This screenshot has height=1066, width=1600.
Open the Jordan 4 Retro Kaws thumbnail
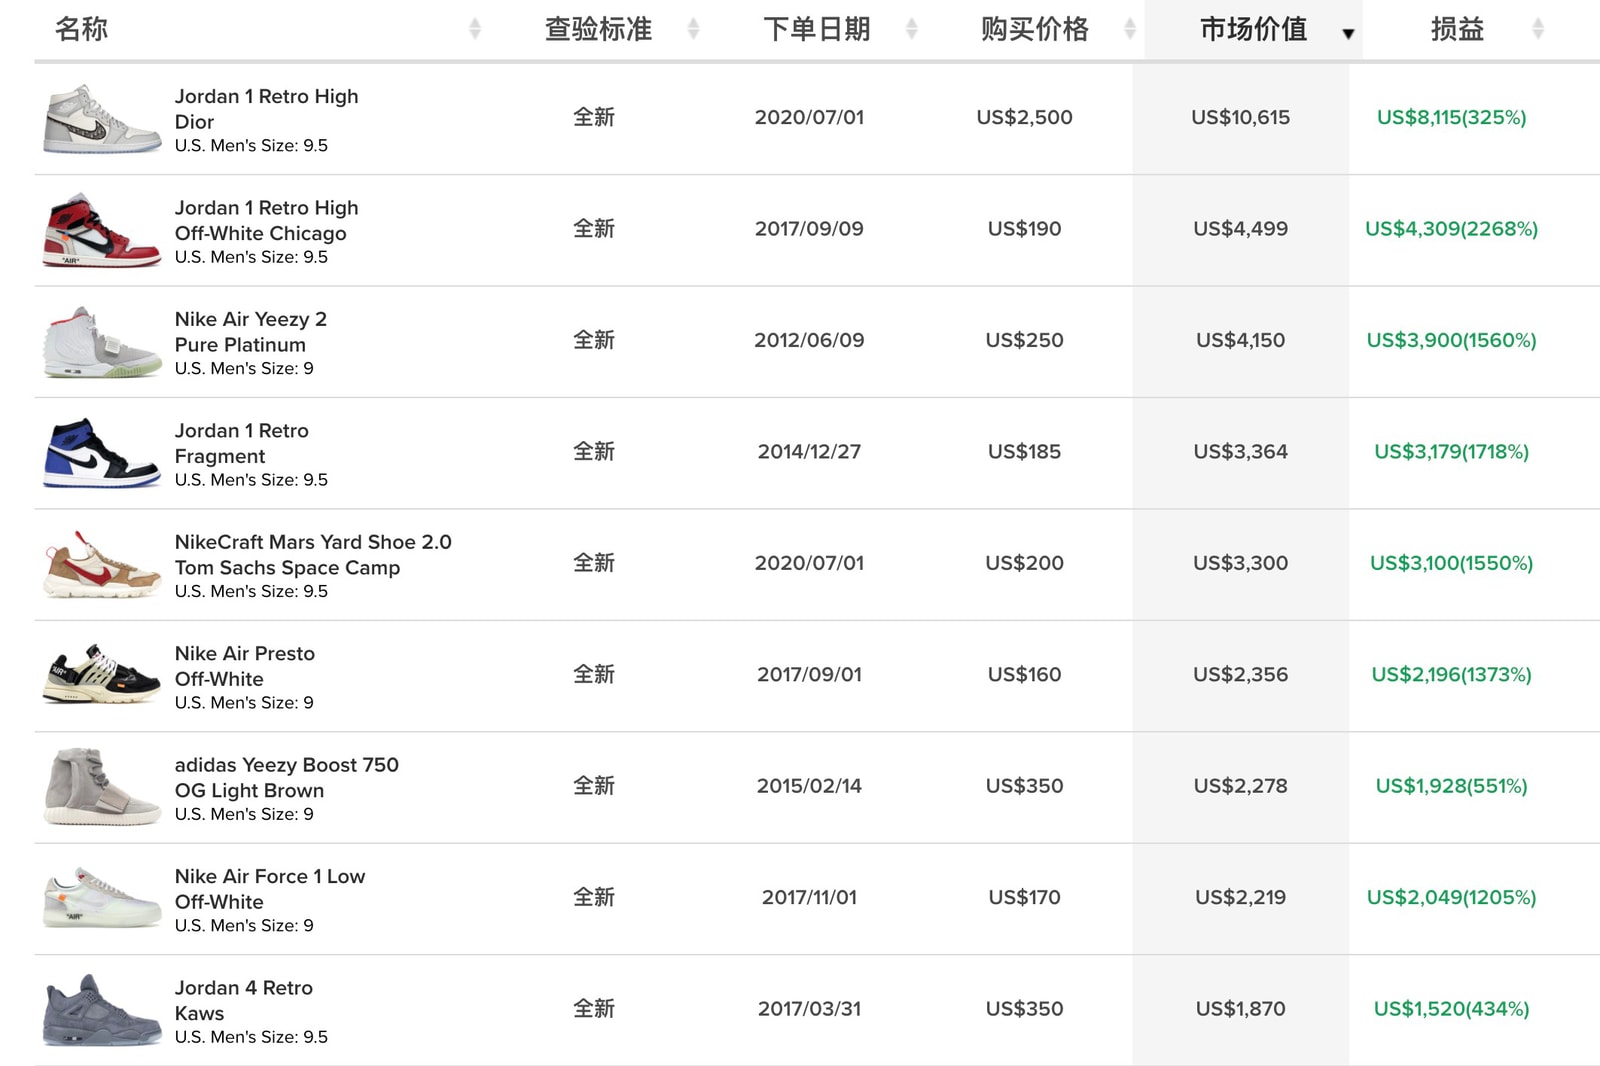(x=100, y=1009)
